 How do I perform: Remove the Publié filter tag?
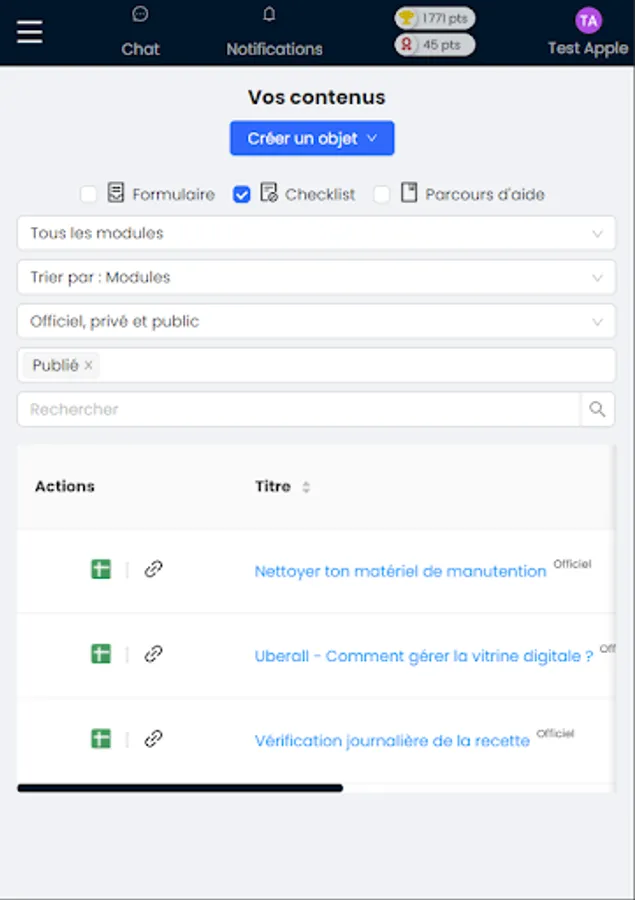88,366
